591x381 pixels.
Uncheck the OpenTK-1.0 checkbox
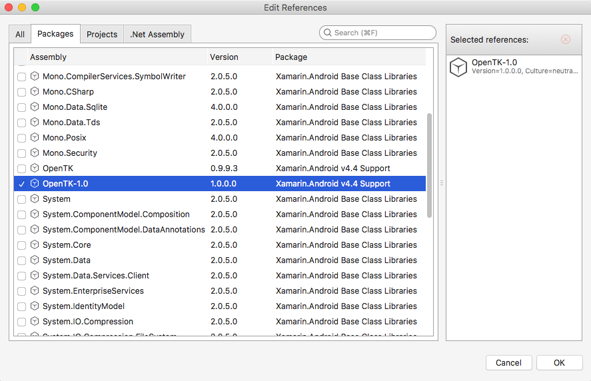coord(21,184)
